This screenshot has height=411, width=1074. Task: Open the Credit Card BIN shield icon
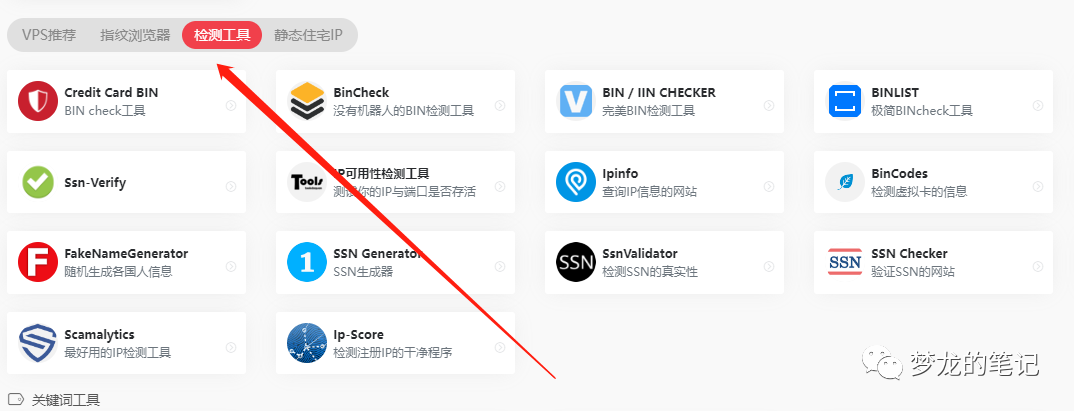[38, 101]
